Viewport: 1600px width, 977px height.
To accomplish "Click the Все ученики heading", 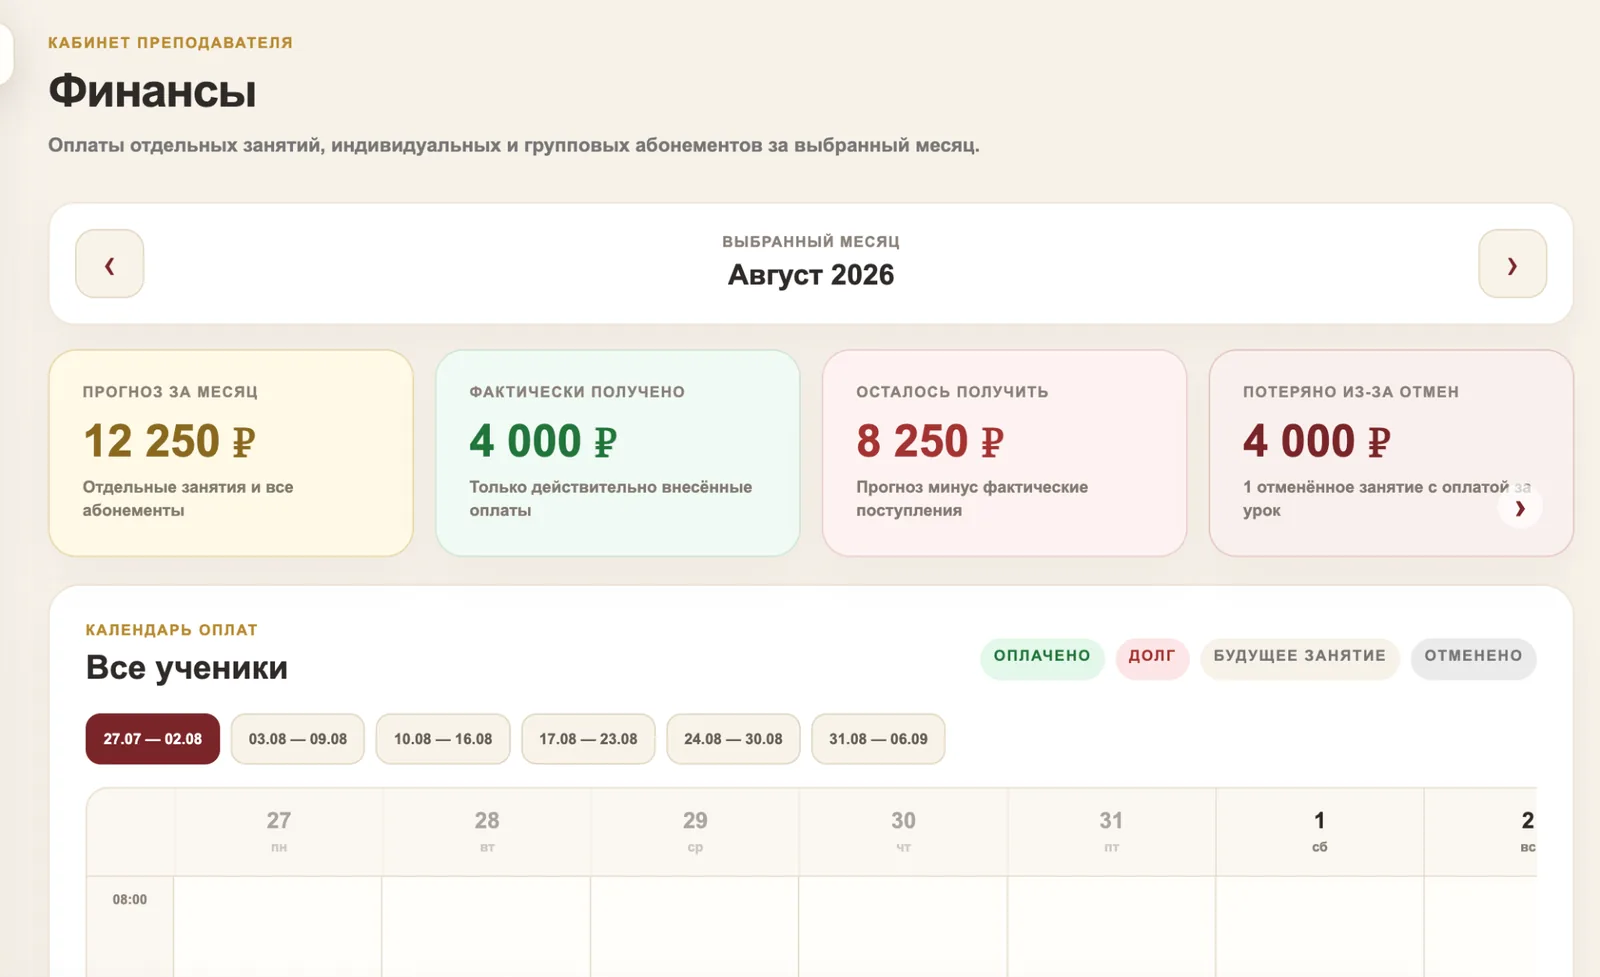I will tap(187, 667).
